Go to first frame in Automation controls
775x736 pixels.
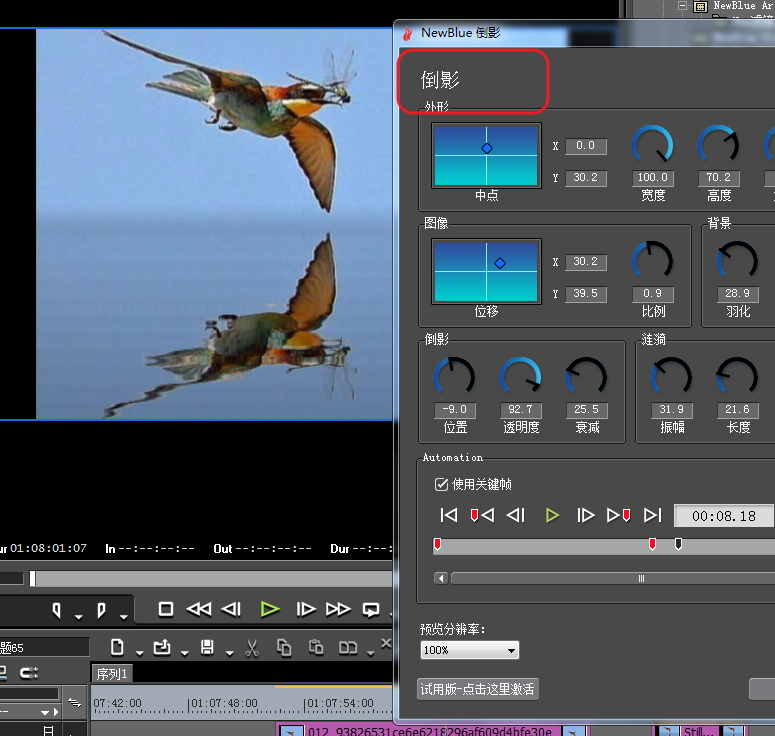pyautogui.click(x=449, y=515)
